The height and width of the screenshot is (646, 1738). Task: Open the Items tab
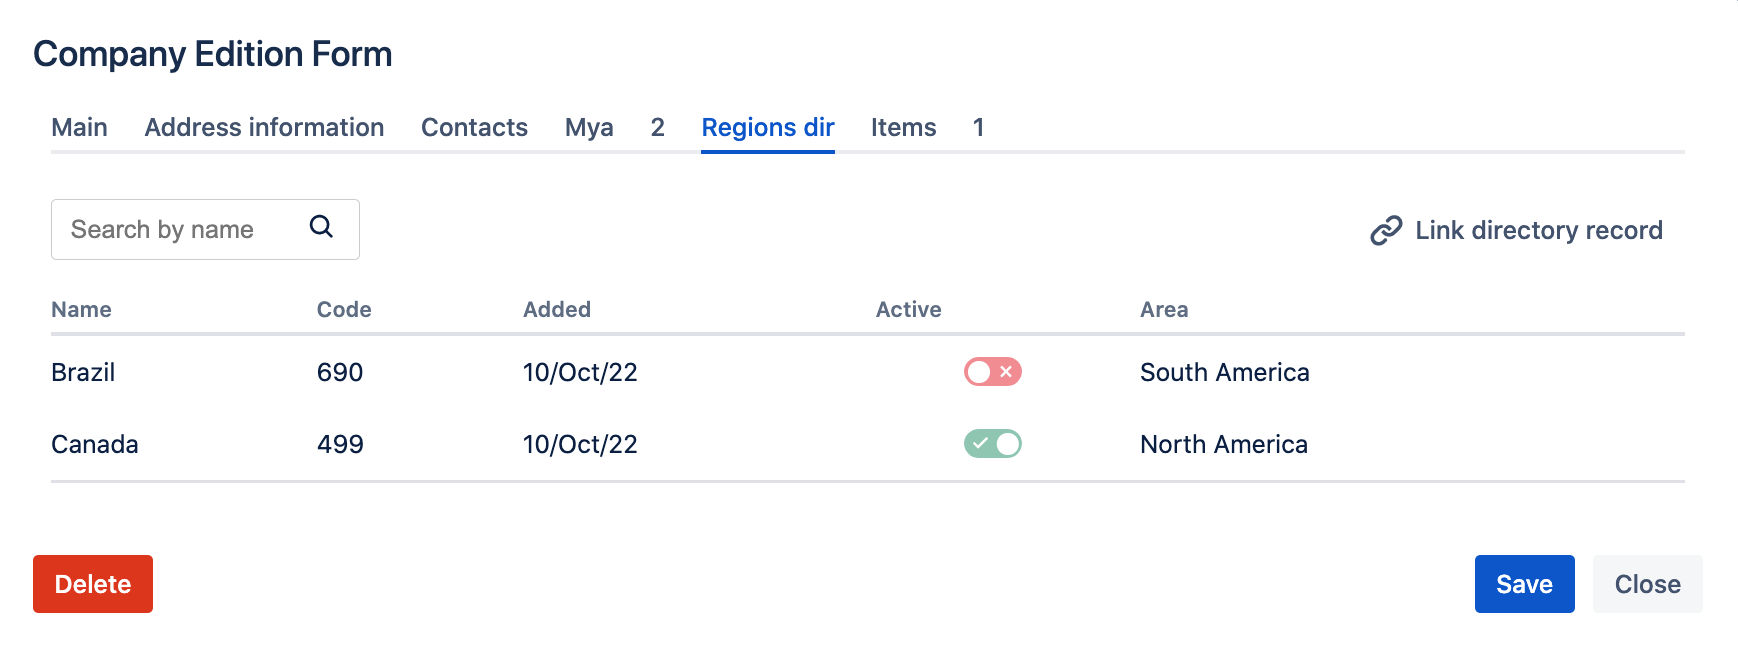903,128
